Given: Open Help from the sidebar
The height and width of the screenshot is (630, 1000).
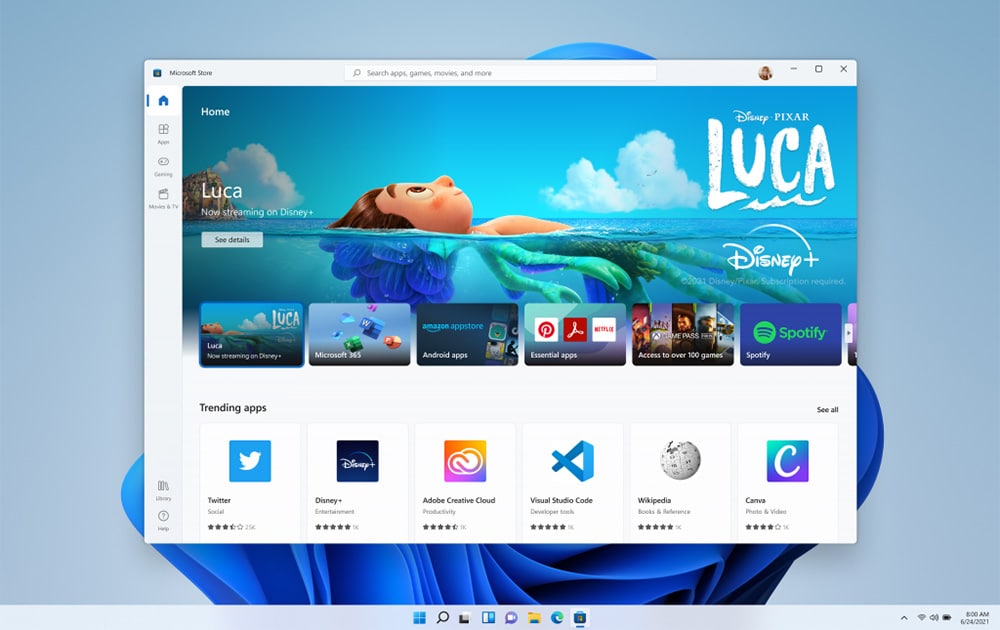Looking at the screenshot, I should coord(163,518).
